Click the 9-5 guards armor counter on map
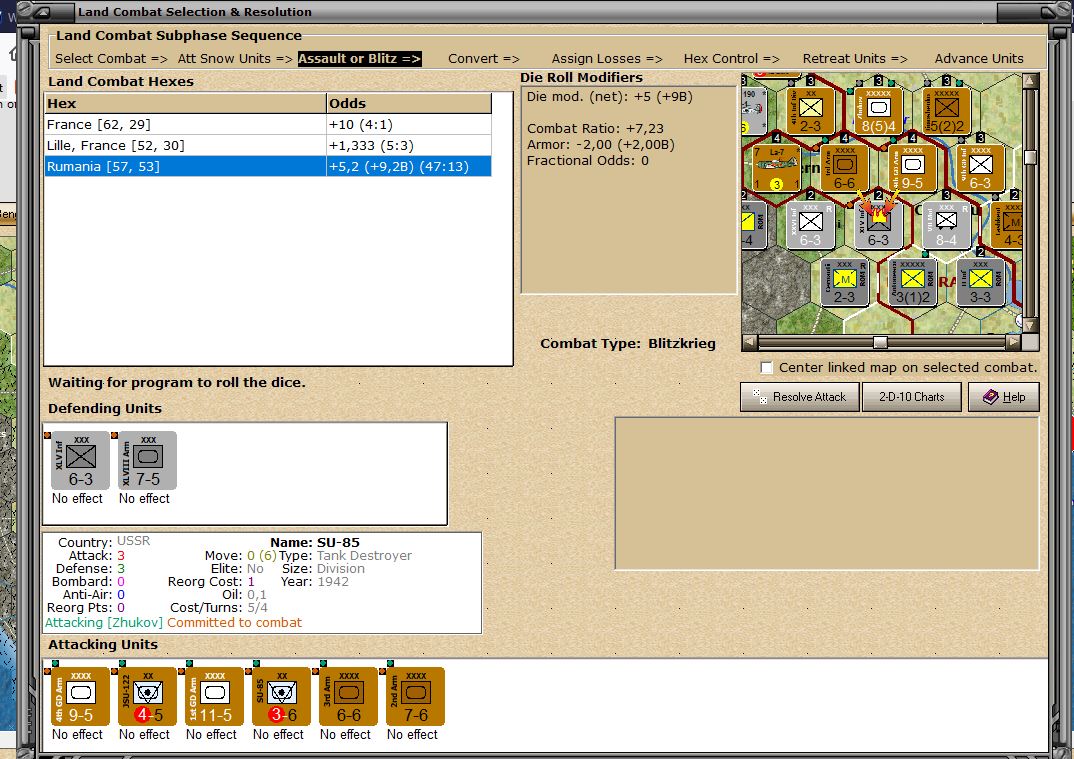The image size is (1074, 759). (x=912, y=168)
